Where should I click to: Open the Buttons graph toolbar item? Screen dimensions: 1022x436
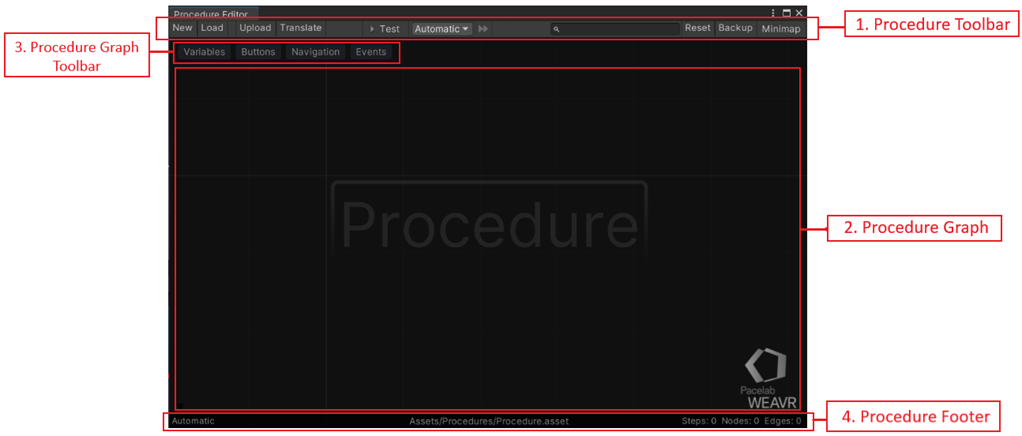pos(258,52)
